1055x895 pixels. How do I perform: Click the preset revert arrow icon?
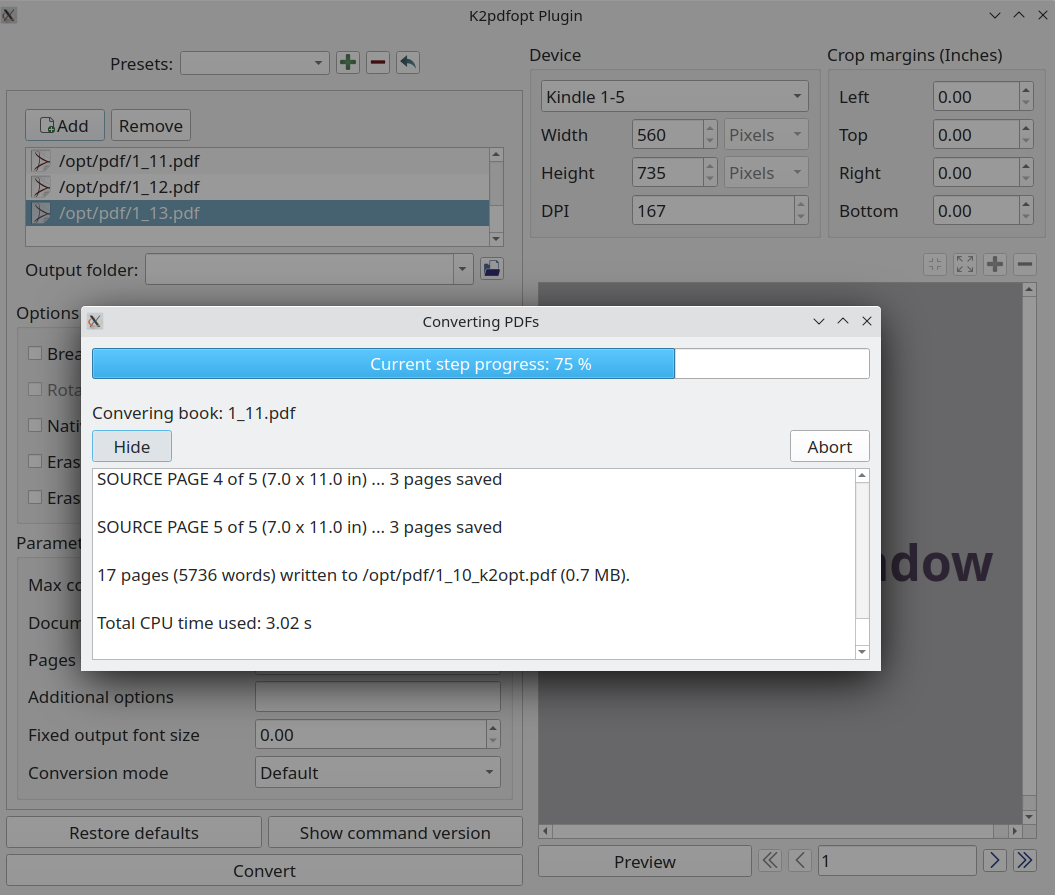coord(408,63)
